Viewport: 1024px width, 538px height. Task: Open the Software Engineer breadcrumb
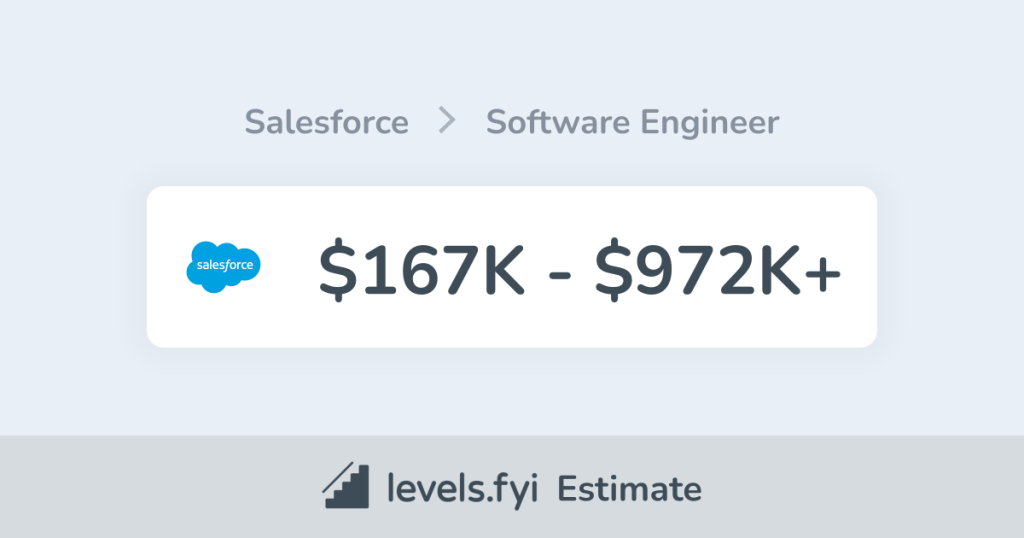[x=632, y=122]
